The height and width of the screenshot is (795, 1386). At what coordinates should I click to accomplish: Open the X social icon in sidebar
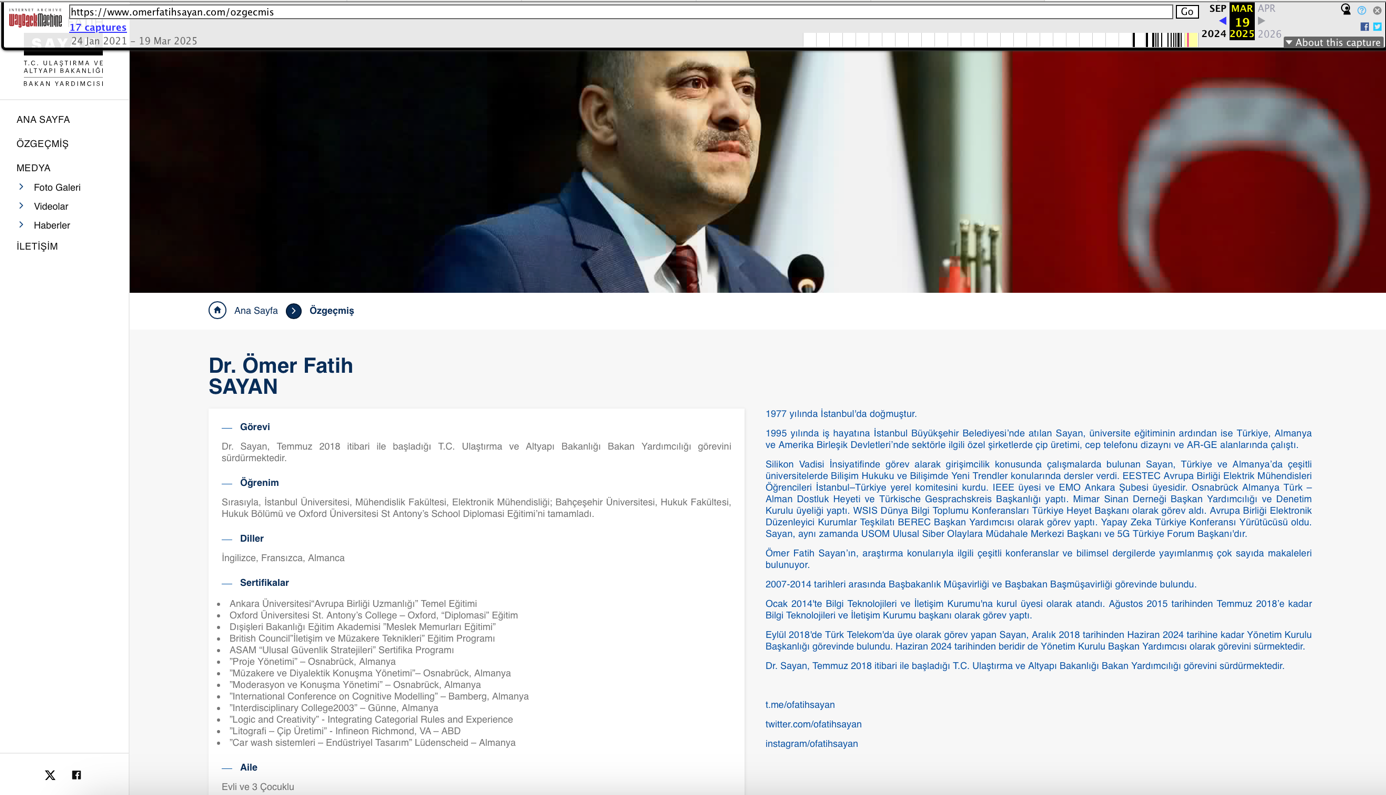coord(50,775)
